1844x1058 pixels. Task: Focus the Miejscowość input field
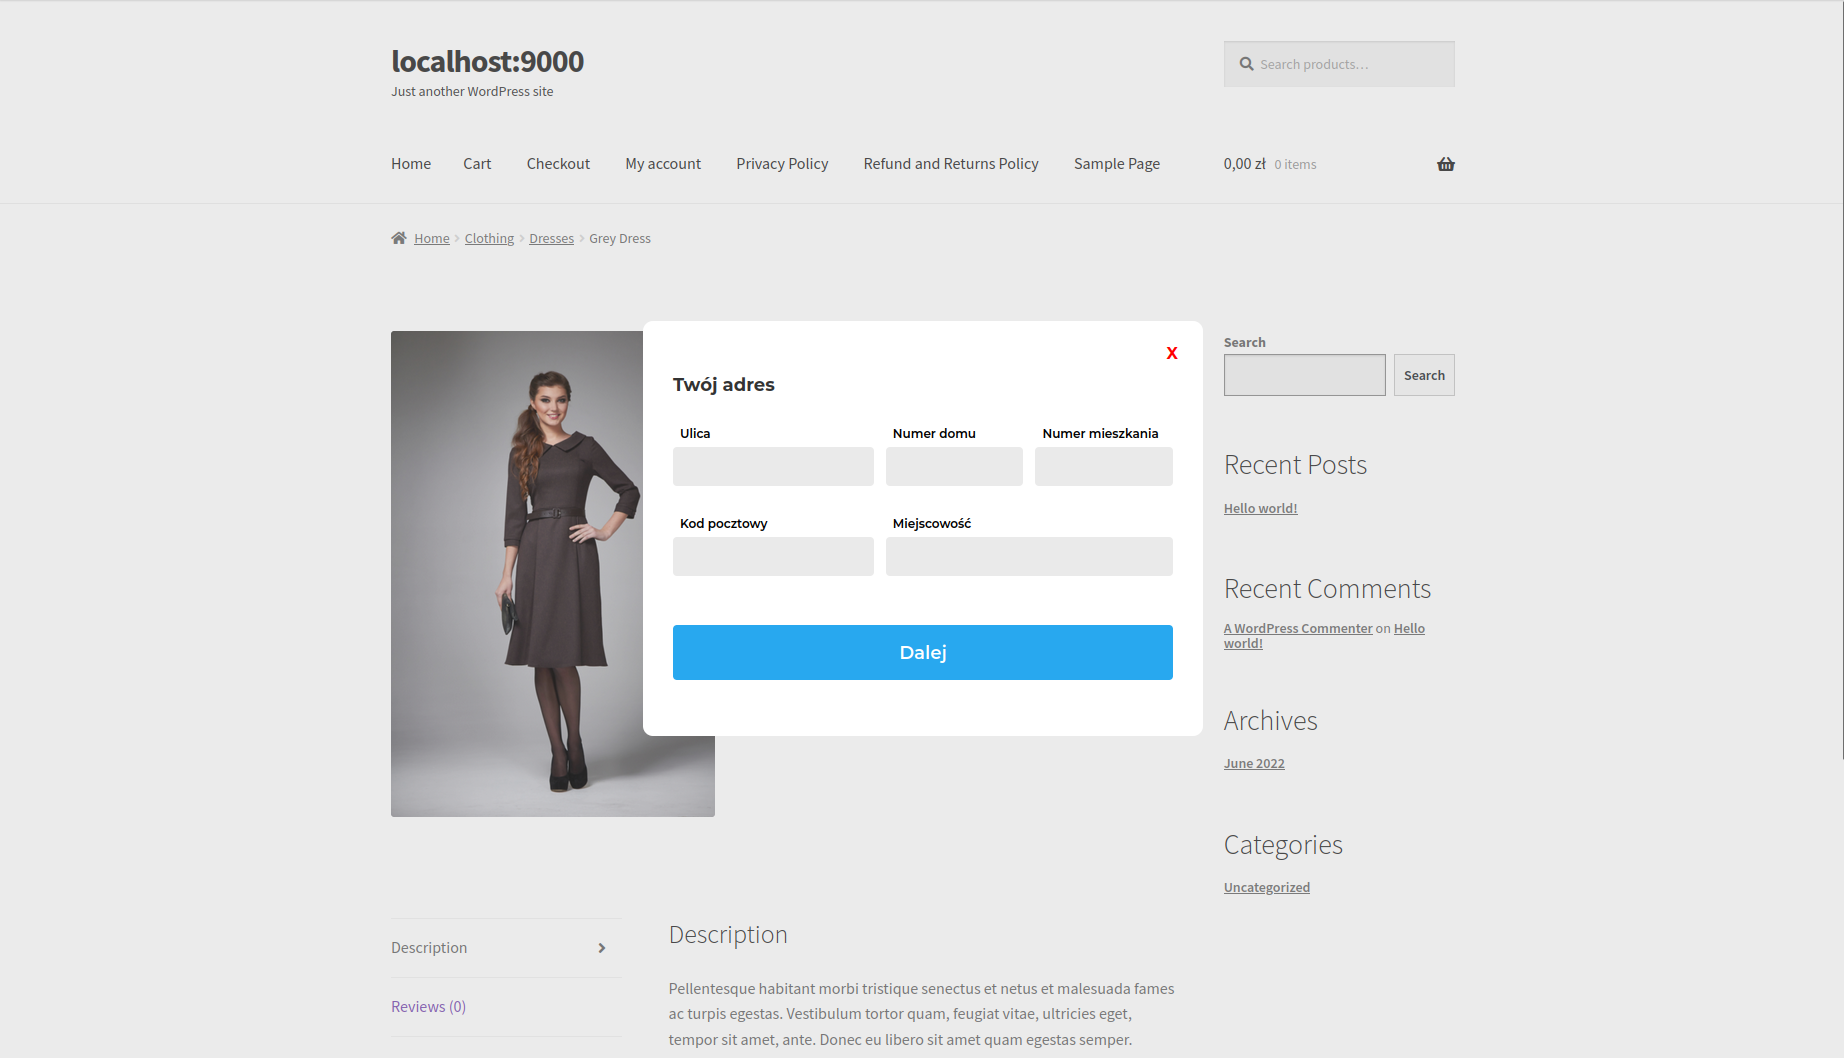coord(1029,556)
